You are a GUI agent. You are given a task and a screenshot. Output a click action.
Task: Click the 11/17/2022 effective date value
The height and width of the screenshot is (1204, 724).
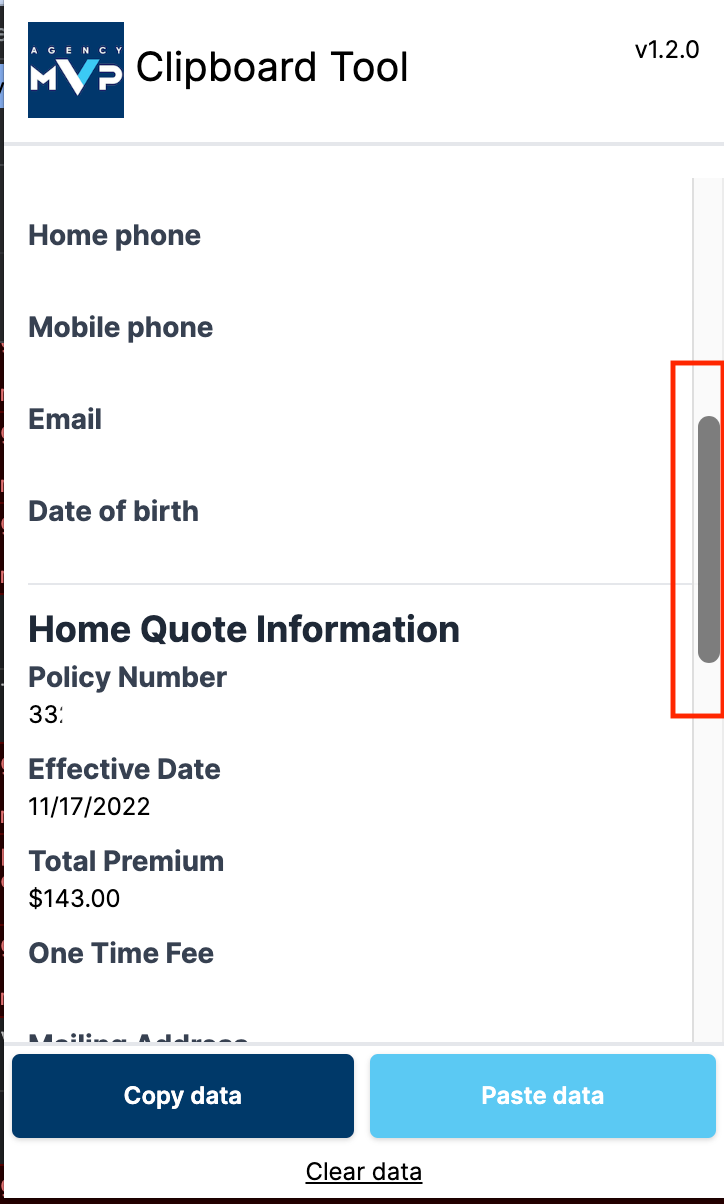click(90, 807)
